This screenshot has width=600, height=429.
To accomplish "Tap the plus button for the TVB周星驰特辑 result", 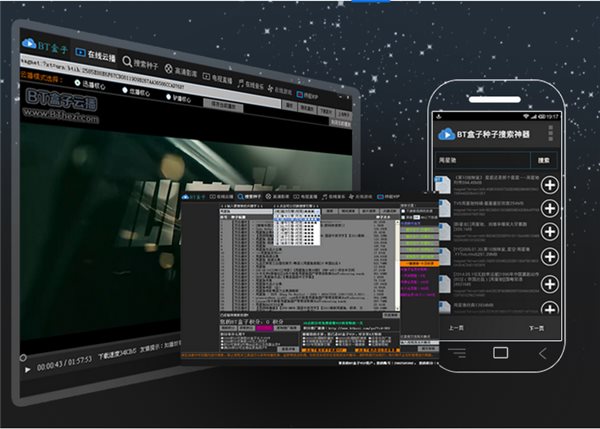I will point(550,209).
